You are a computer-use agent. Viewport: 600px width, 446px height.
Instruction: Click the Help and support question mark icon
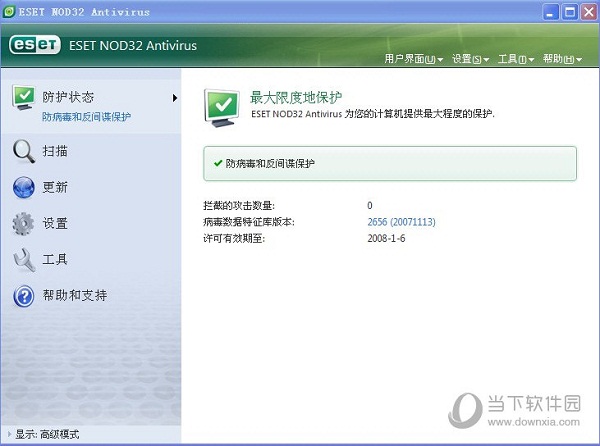click(24, 296)
